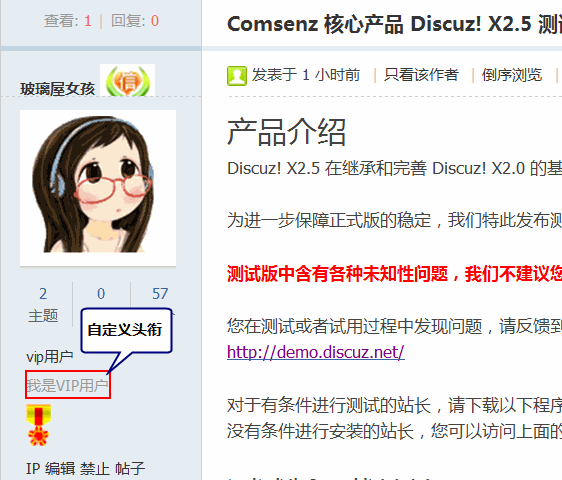Click the 帖子 admin link

tap(130, 469)
